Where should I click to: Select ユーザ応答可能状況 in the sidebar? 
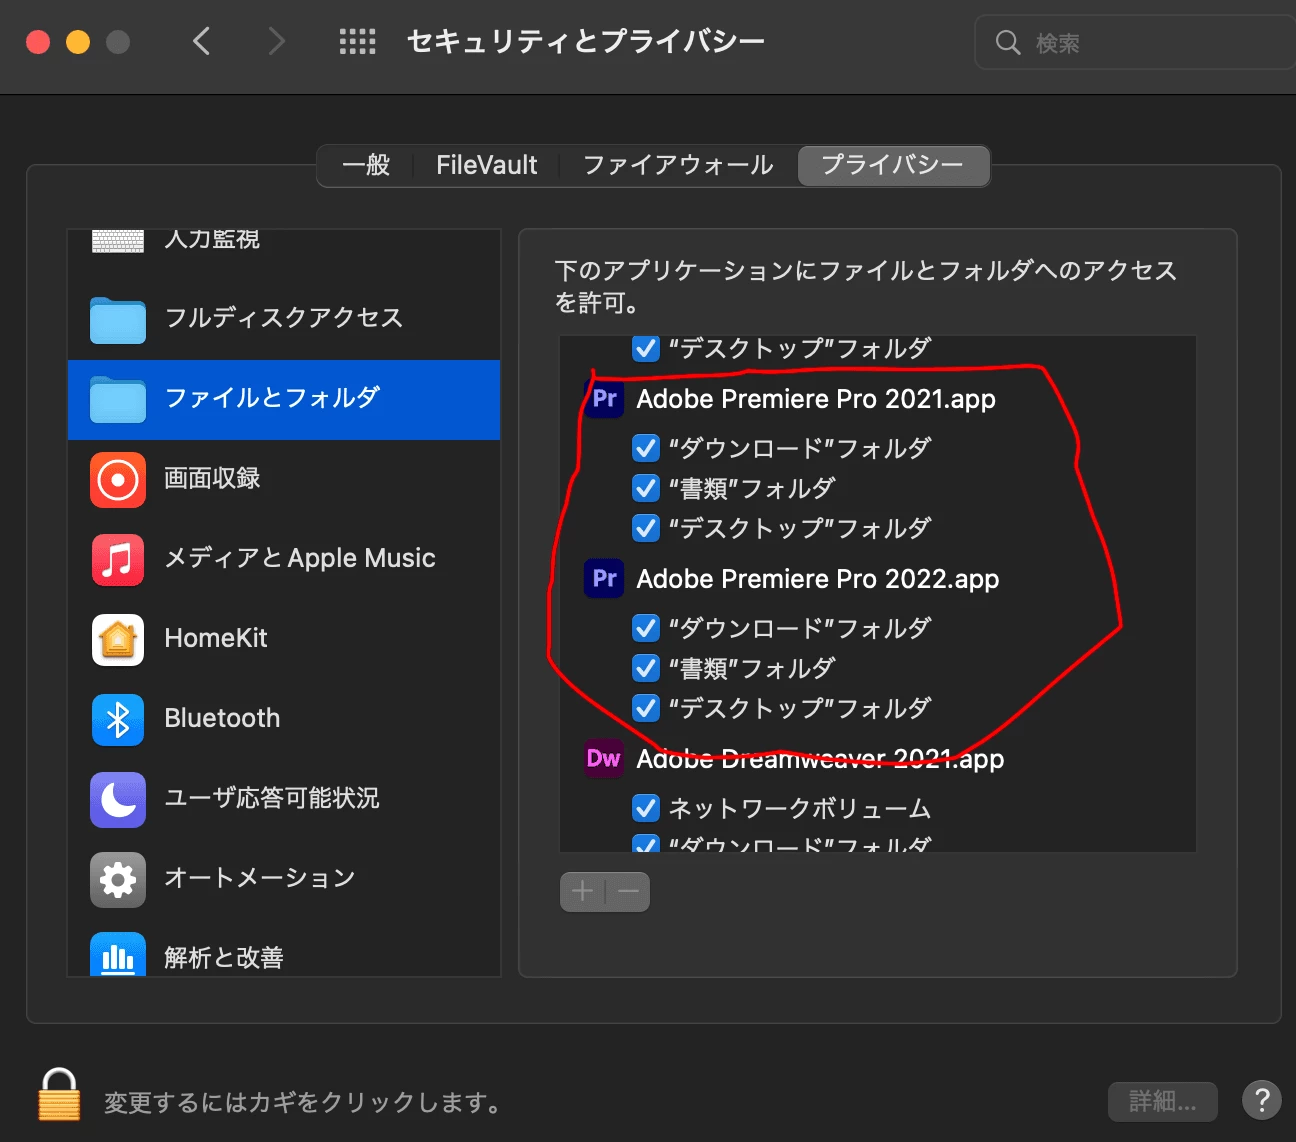tap(284, 799)
